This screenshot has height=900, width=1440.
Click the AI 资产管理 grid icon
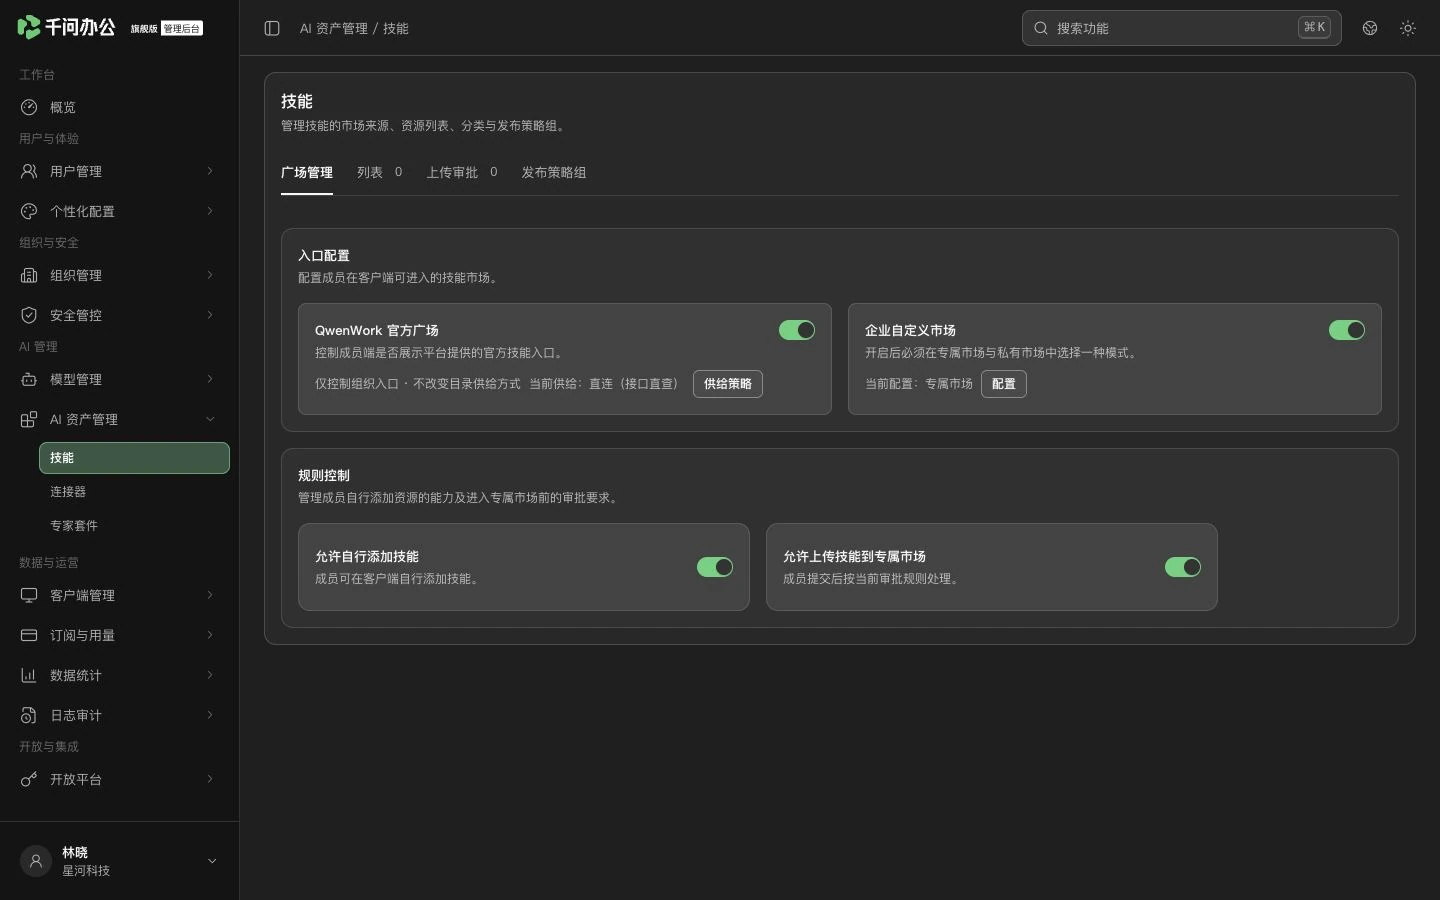(29, 419)
